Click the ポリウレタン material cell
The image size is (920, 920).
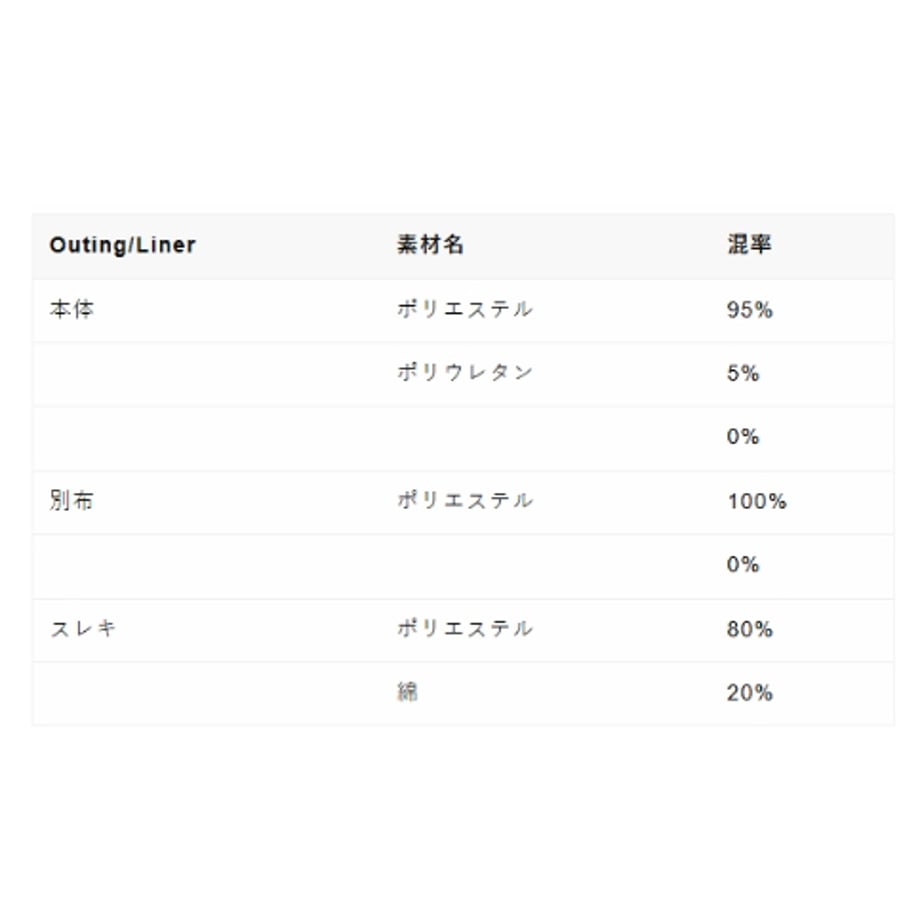coord(465,373)
